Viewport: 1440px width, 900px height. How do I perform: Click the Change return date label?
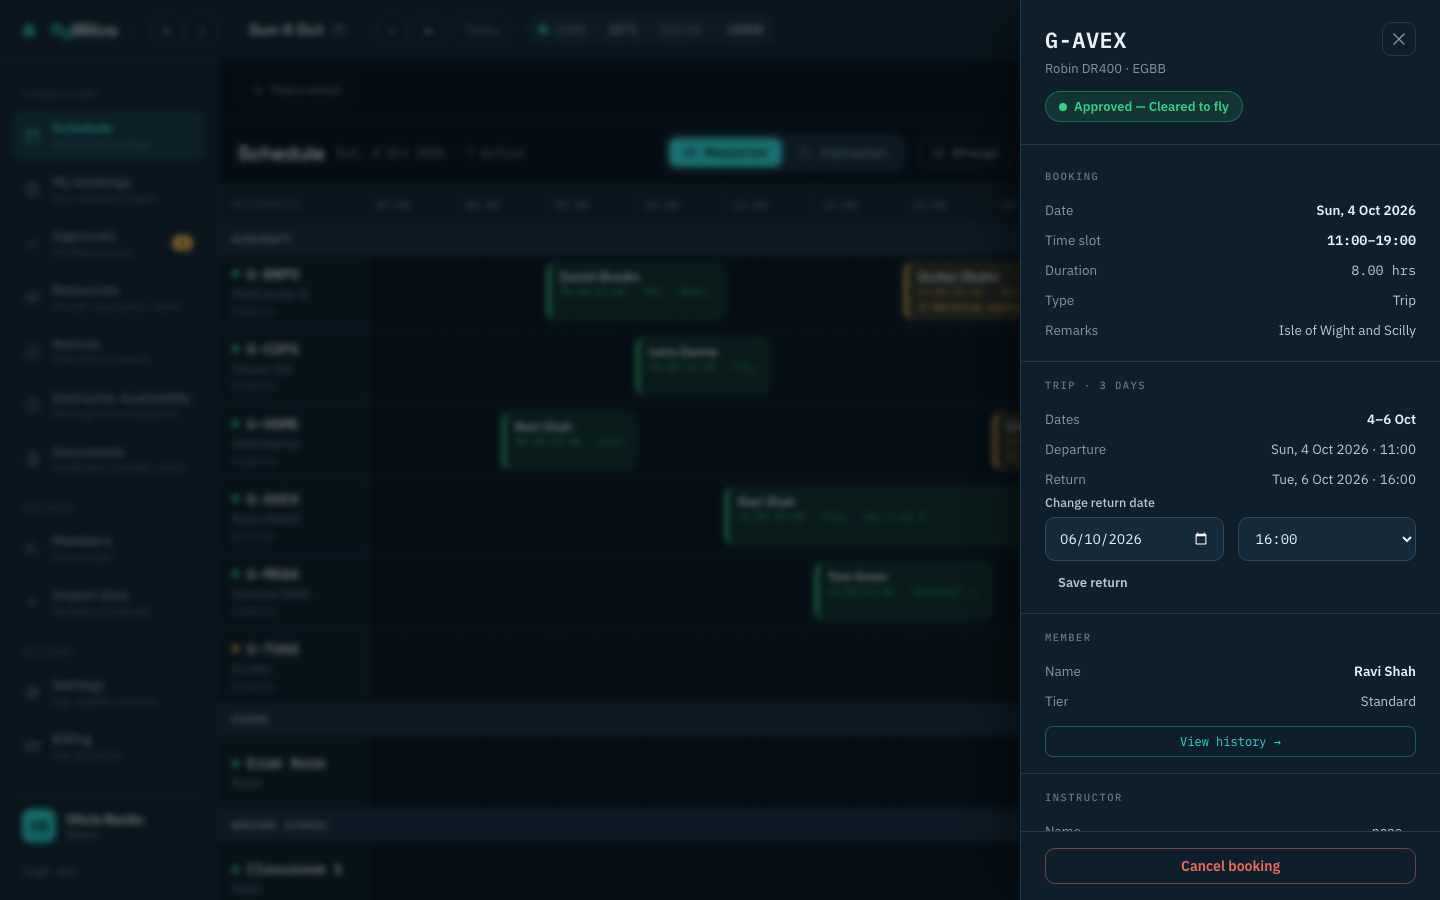(1100, 503)
